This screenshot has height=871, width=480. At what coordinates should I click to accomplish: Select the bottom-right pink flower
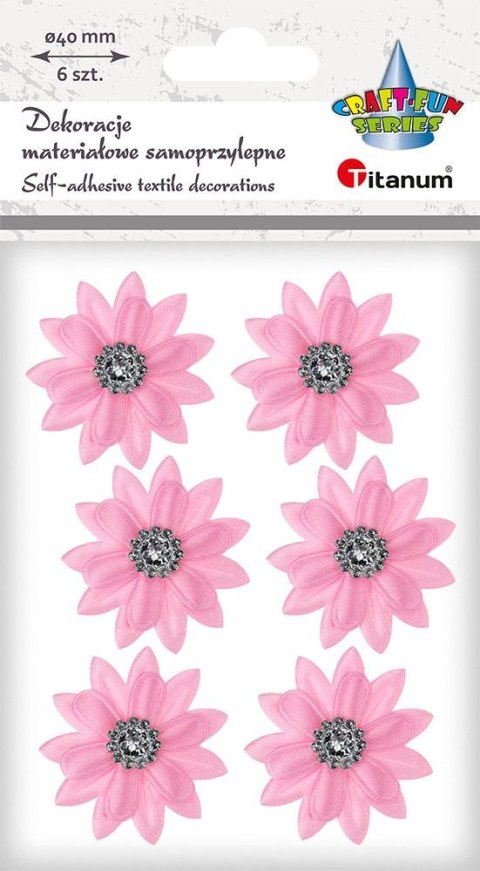pos(339,744)
